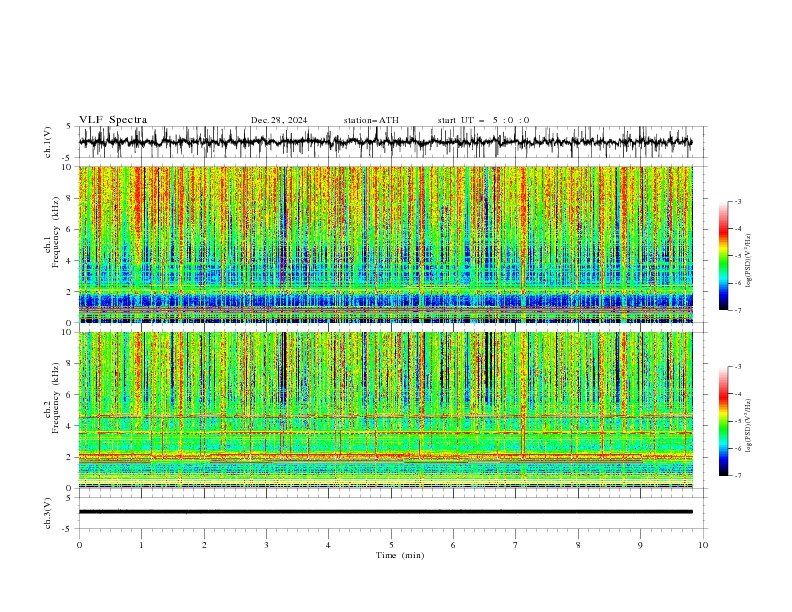Image resolution: width=792 pixels, height=612 pixels.
Task: Click the "-5" tick on ch.1 color bar
Action: tap(738, 256)
